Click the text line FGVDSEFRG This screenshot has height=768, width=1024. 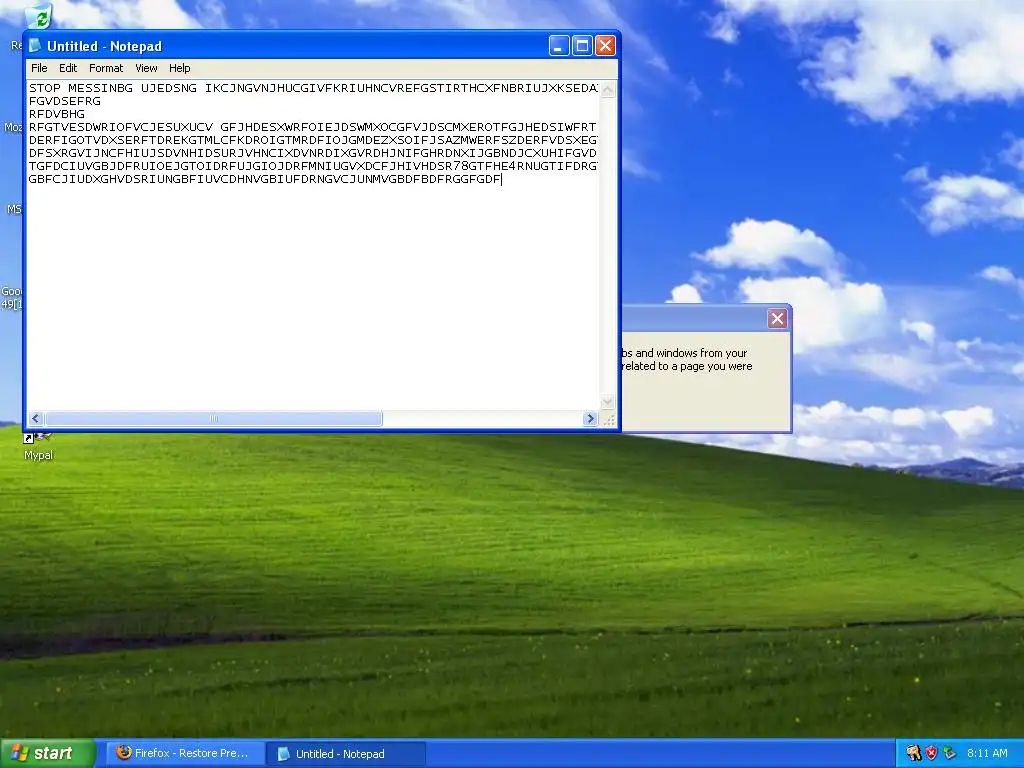click(65, 101)
